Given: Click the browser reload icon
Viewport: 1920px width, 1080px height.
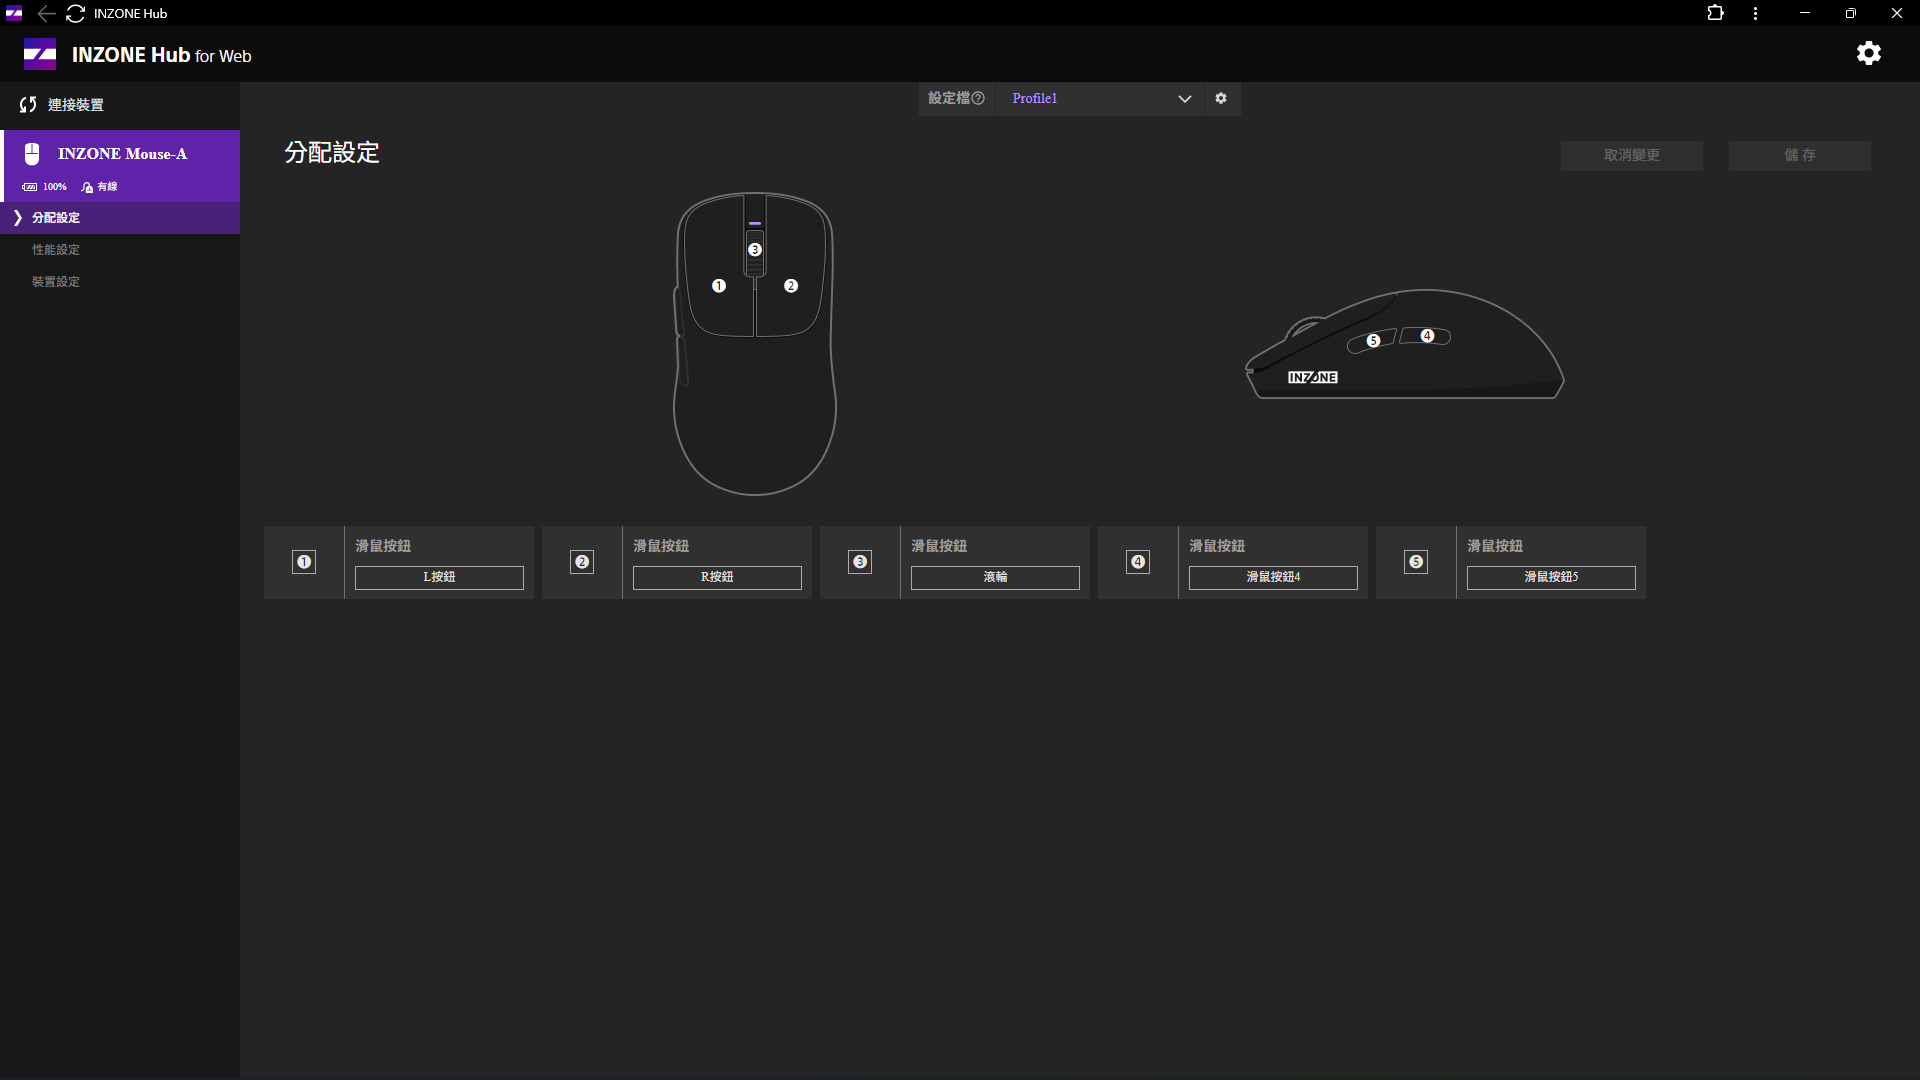Looking at the screenshot, I should [x=75, y=13].
